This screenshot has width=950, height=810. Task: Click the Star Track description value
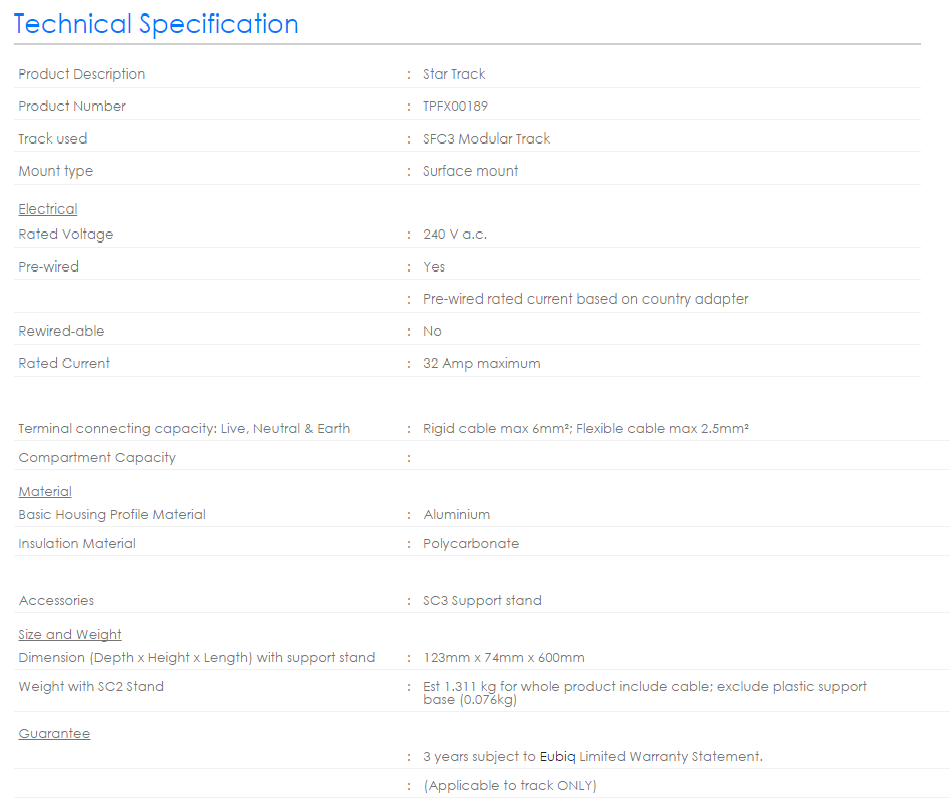tap(454, 74)
